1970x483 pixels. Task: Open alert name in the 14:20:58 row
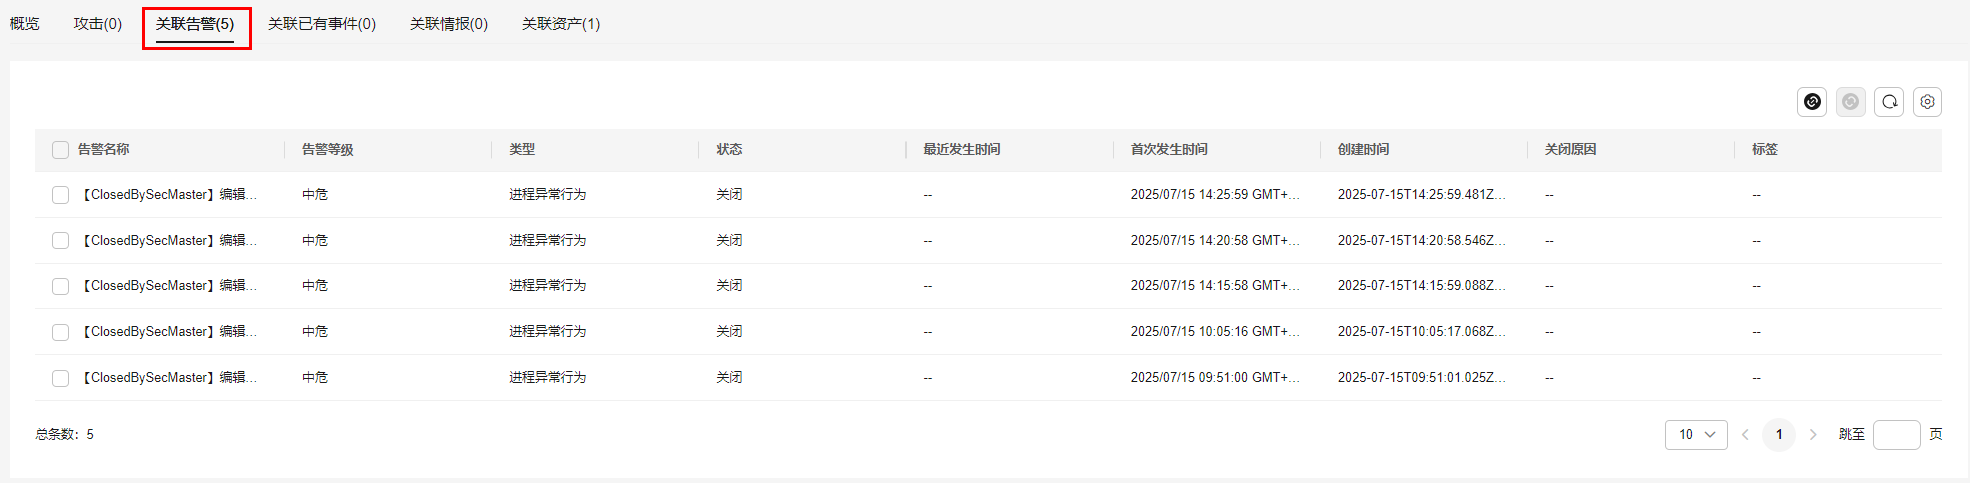[x=168, y=241]
